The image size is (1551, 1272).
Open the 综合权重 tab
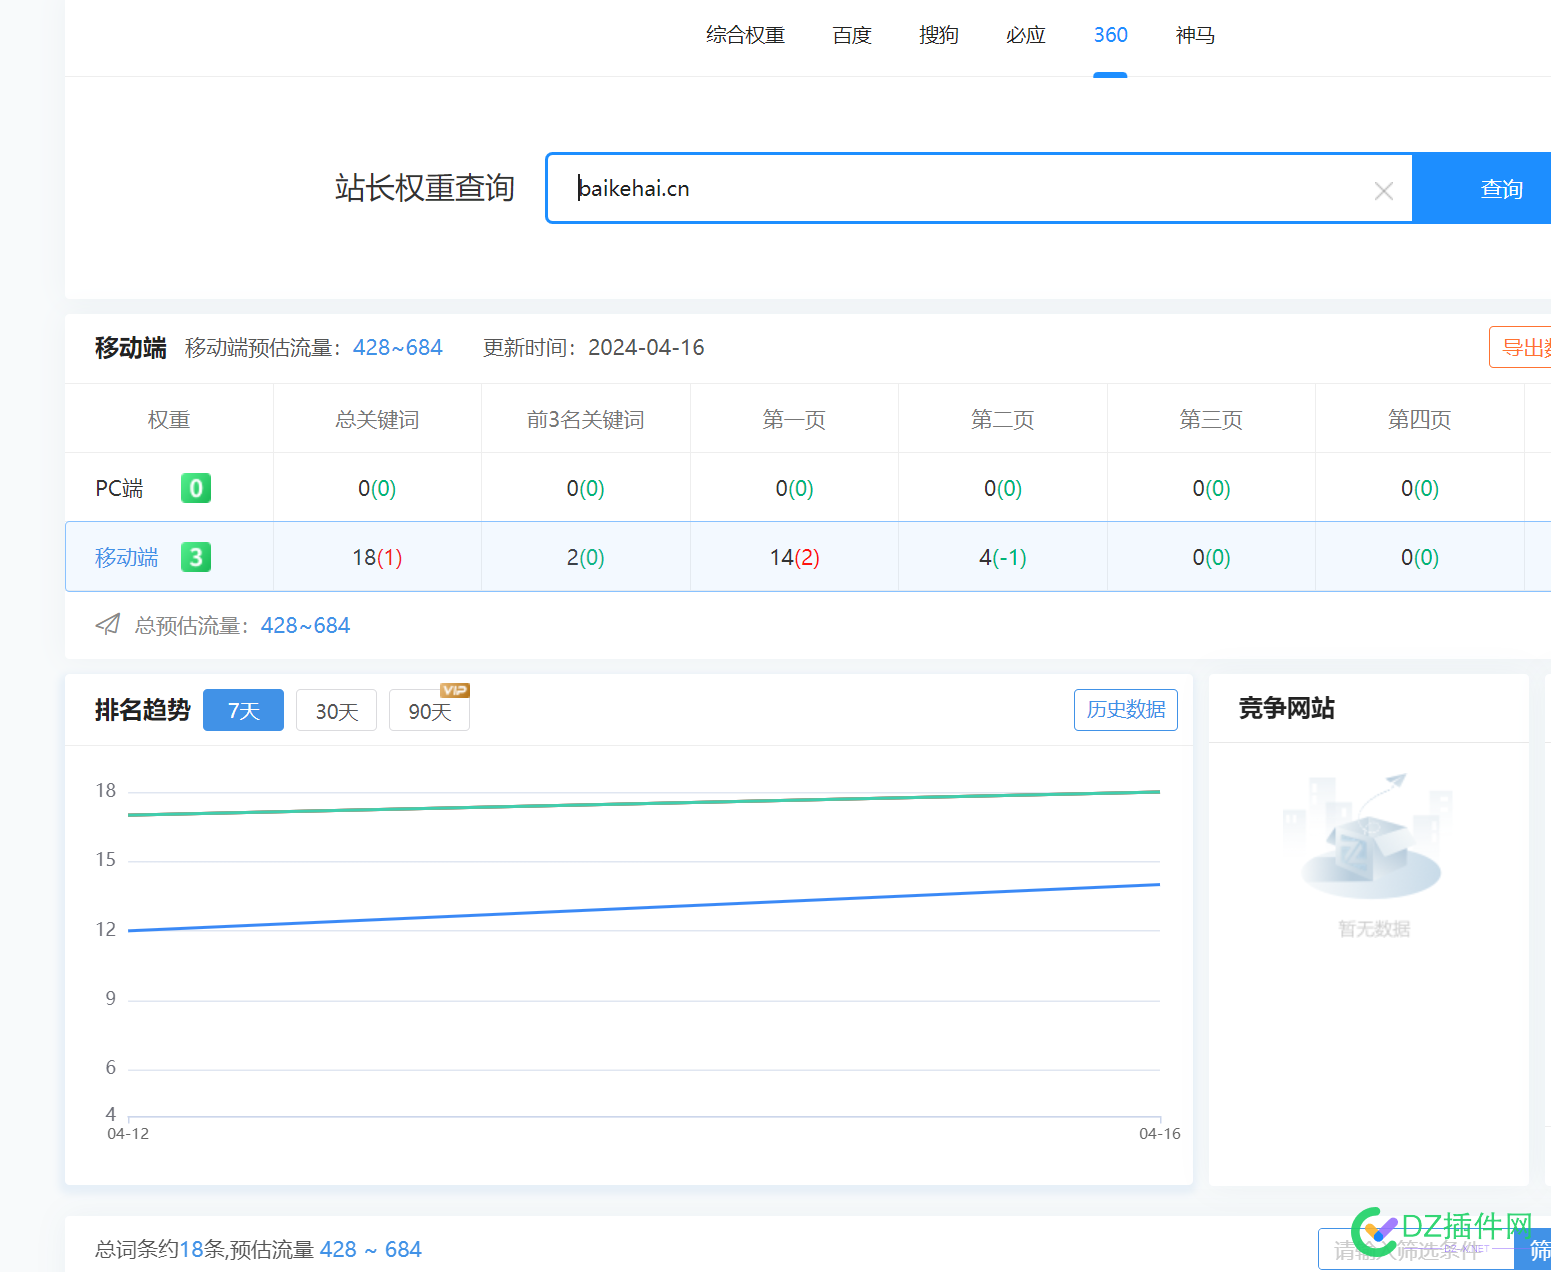coord(745,35)
